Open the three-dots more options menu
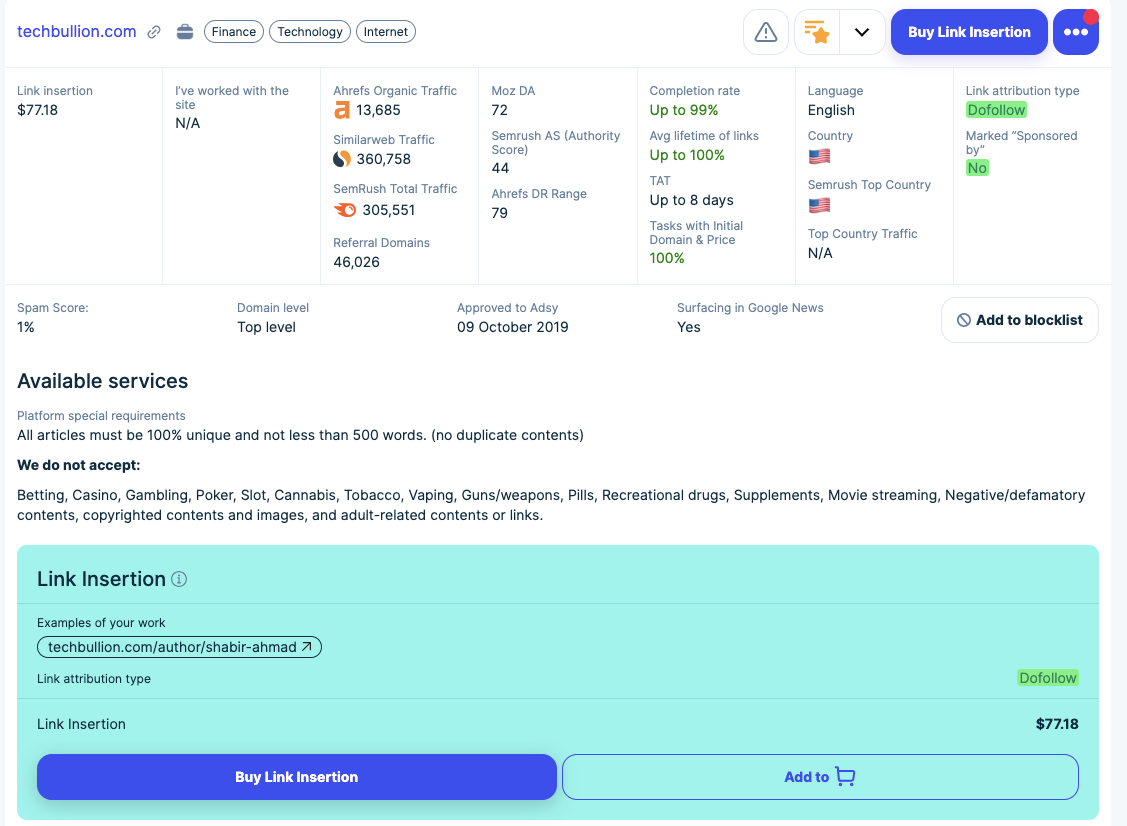1127x826 pixels. 1075,32
